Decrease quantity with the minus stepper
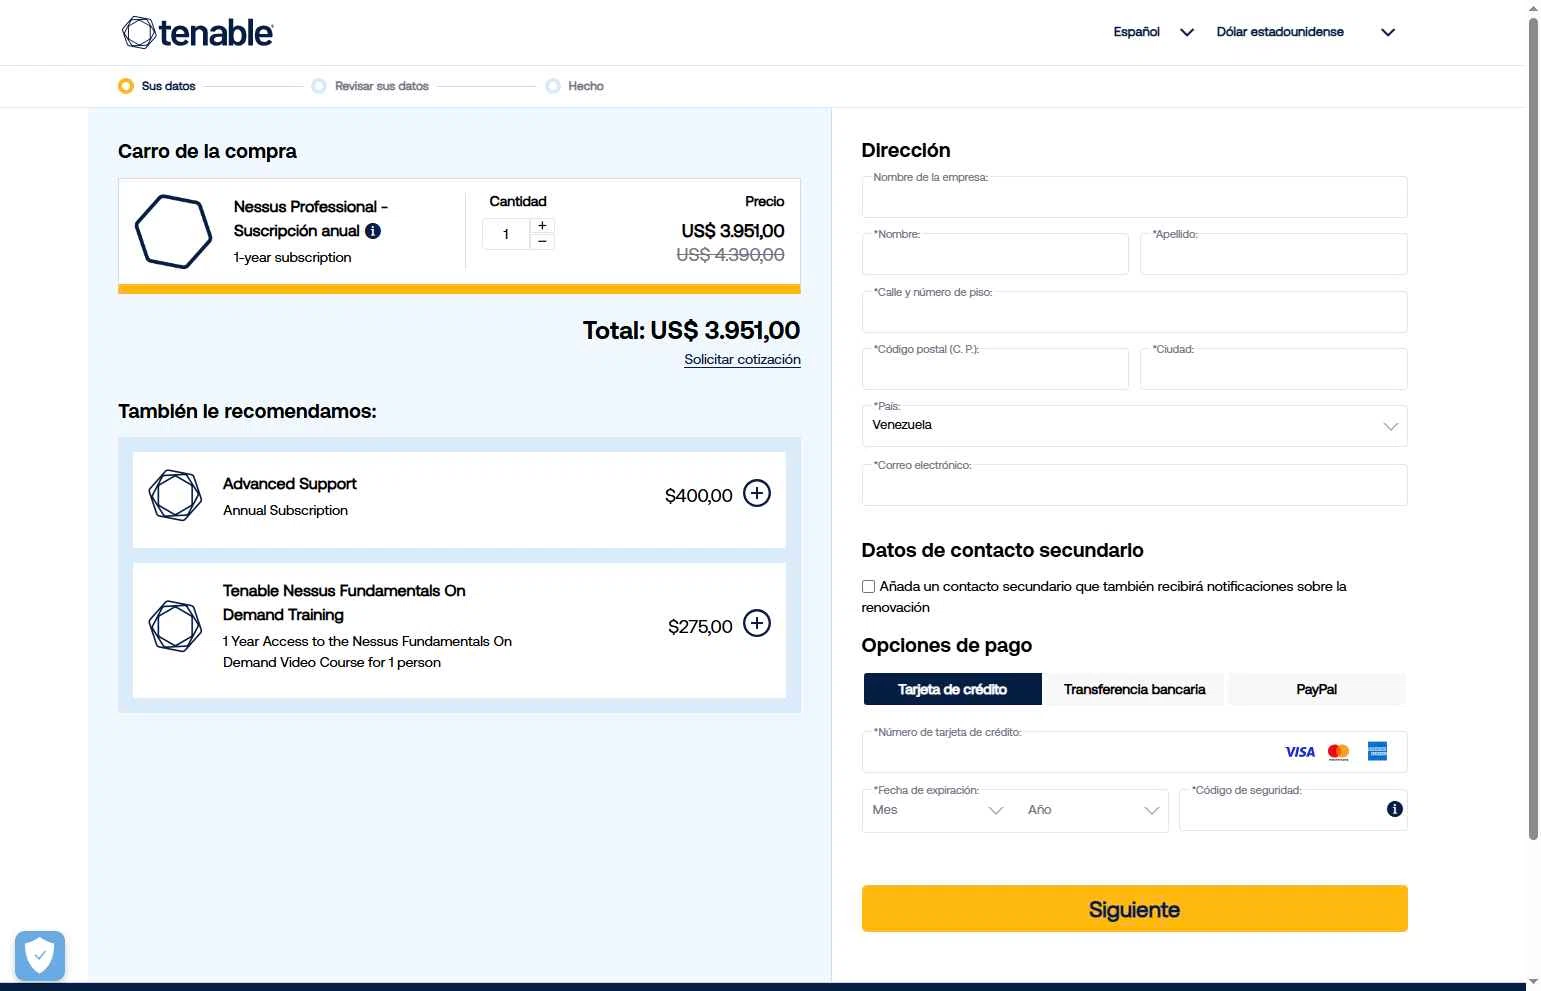Image resolution: width=1541 pixels, height=991 pixels. click(542, 242)
